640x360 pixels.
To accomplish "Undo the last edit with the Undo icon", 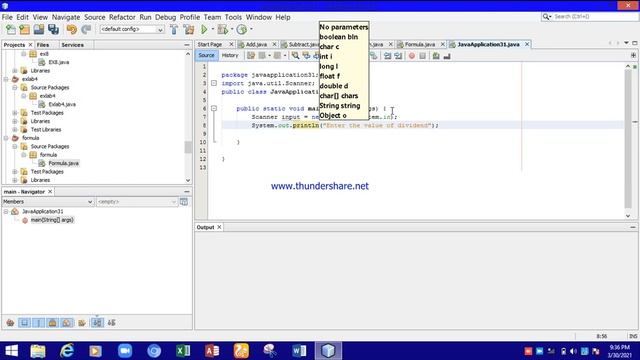I will [72, 29].
